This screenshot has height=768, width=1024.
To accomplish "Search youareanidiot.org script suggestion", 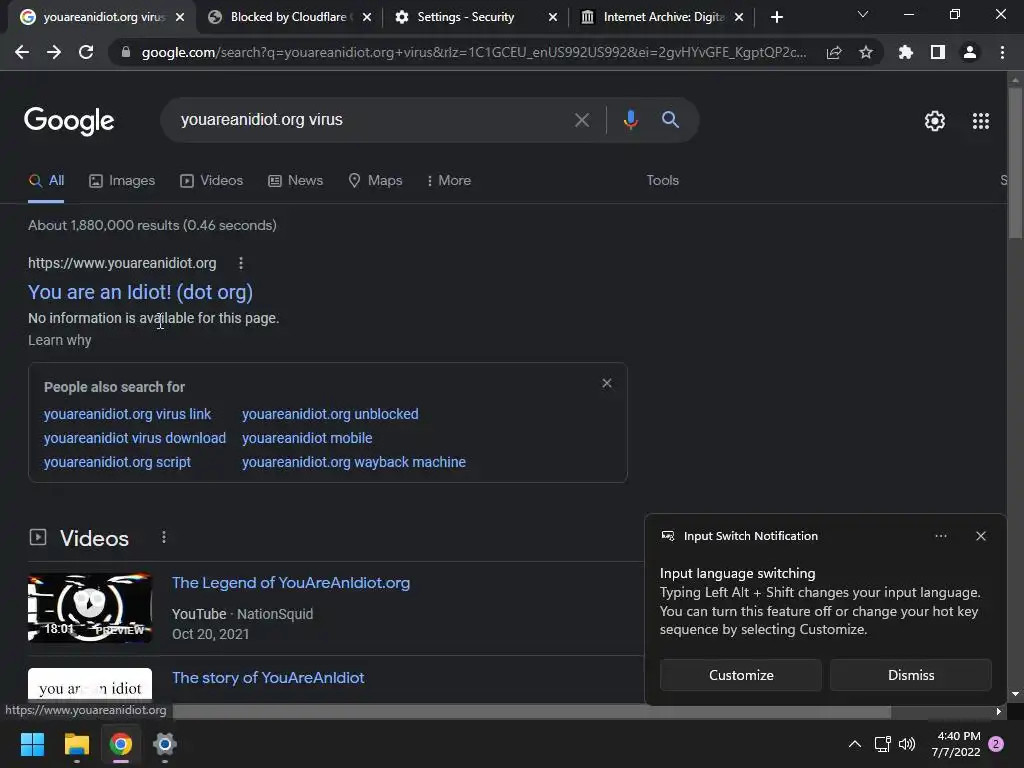I will (117, 462).
